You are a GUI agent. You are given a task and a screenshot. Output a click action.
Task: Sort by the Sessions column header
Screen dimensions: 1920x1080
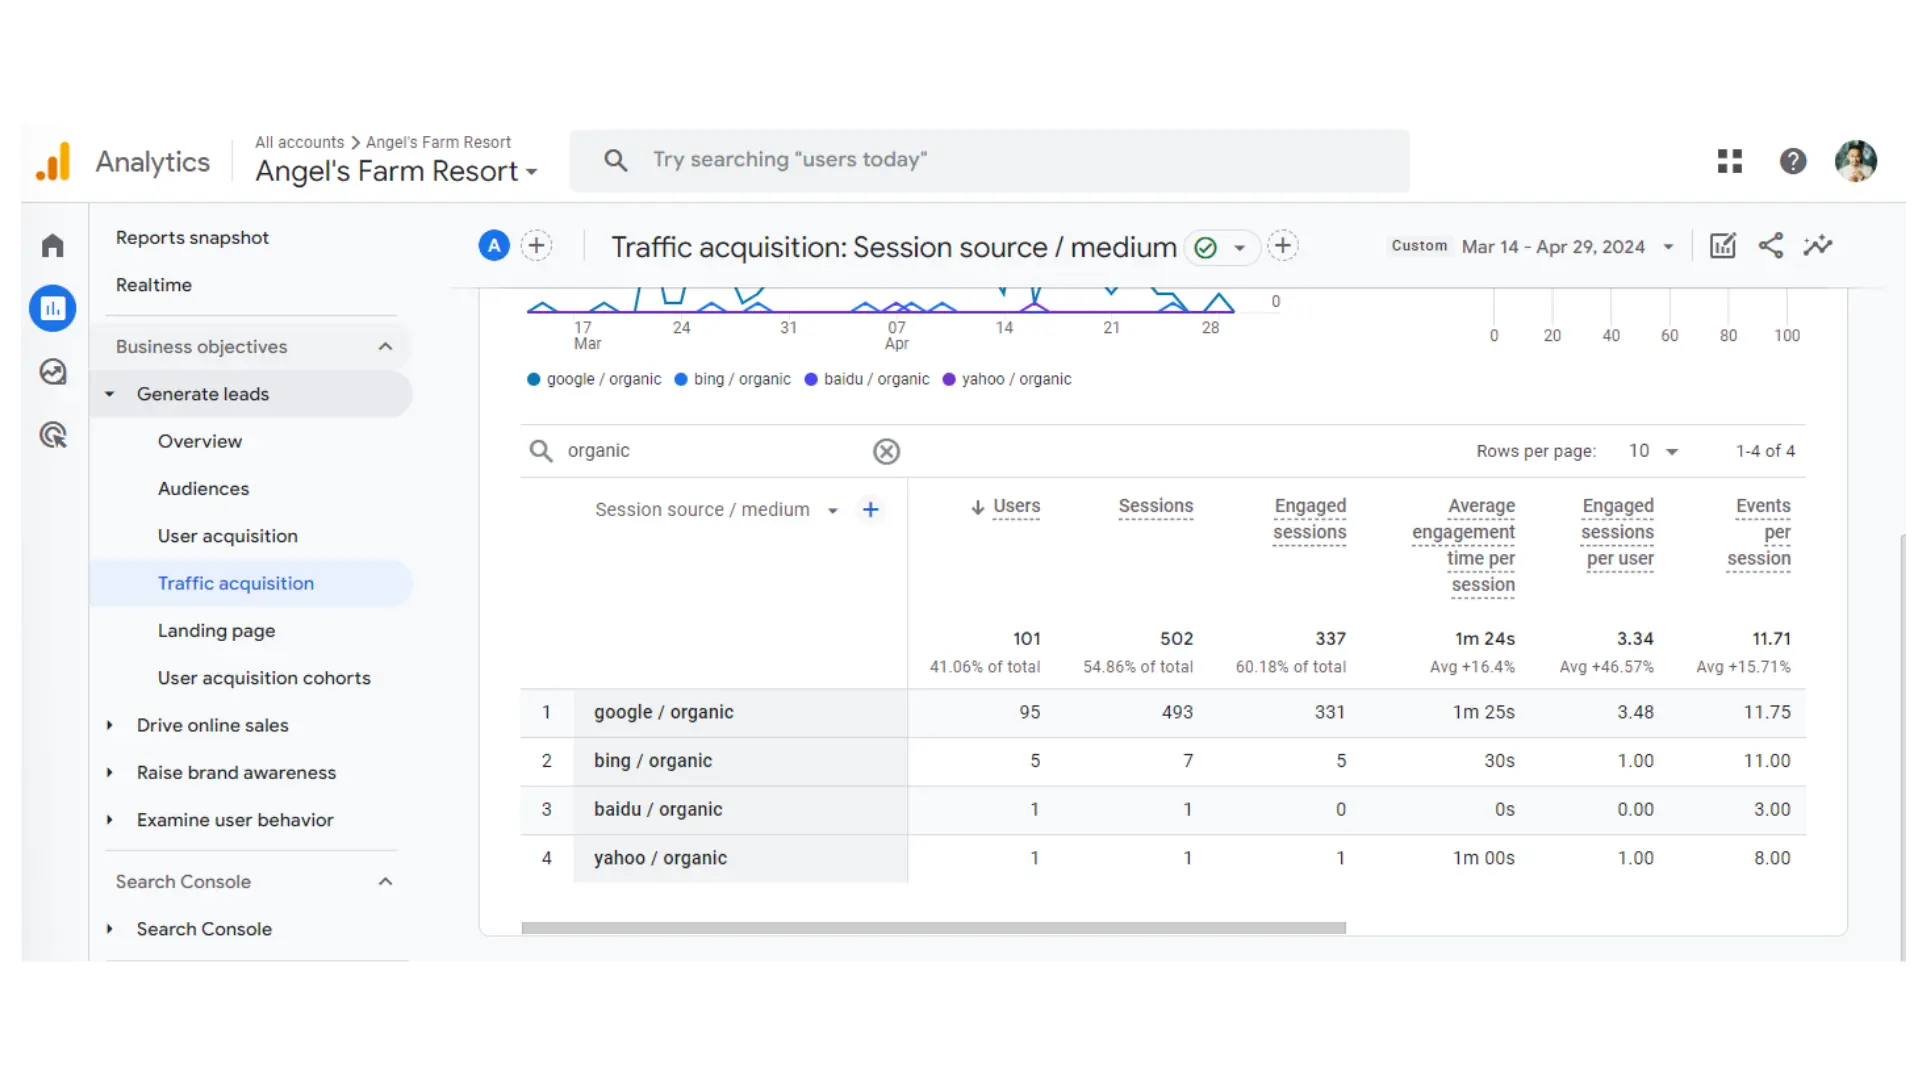pos(1155,507)
